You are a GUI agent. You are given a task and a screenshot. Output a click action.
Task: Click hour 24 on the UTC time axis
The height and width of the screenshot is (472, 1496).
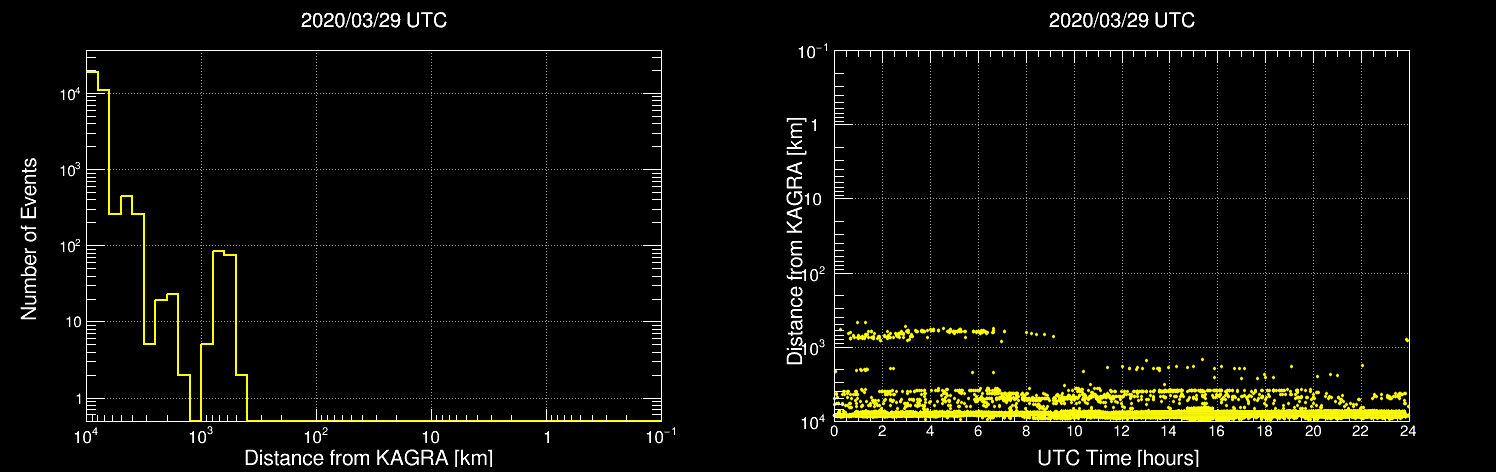(1408, 432)
